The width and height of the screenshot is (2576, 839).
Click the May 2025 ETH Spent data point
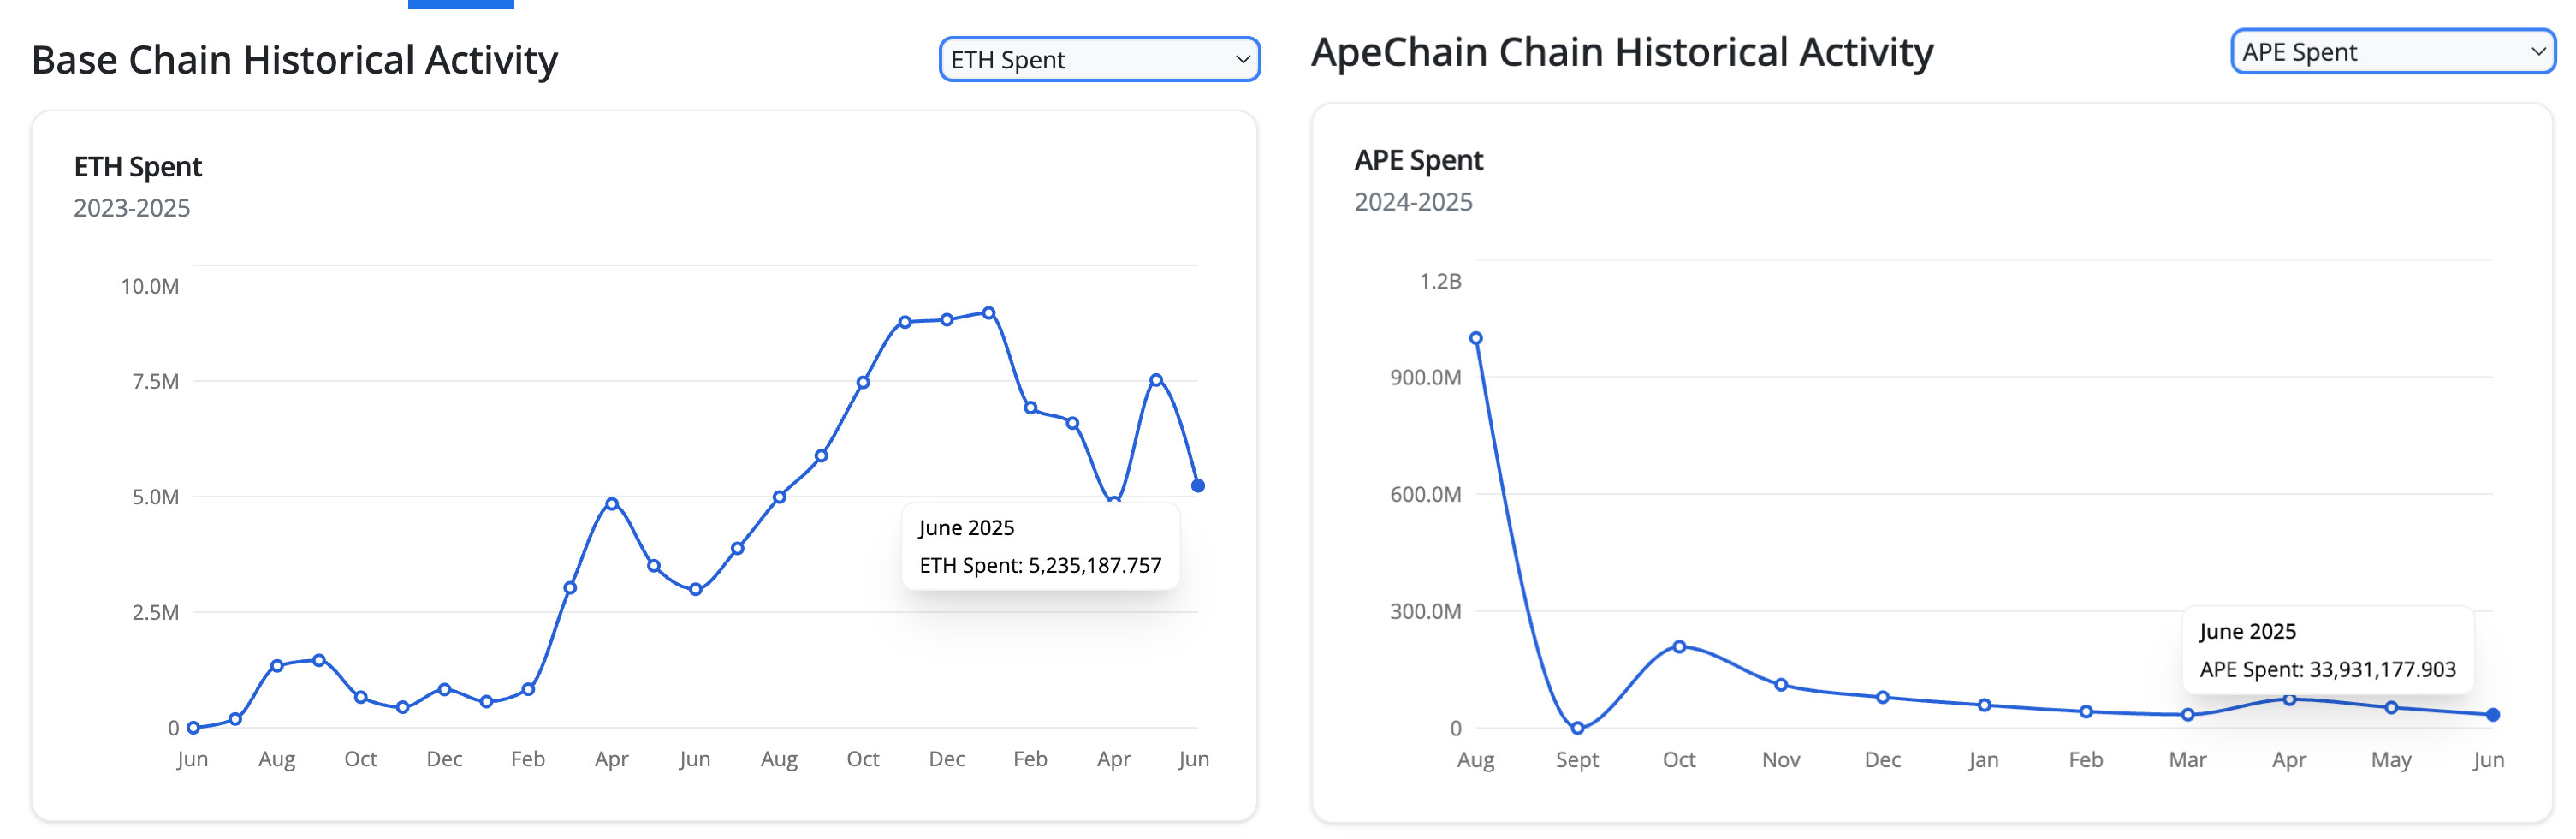pyautogui.click(x=1155, y=380)
